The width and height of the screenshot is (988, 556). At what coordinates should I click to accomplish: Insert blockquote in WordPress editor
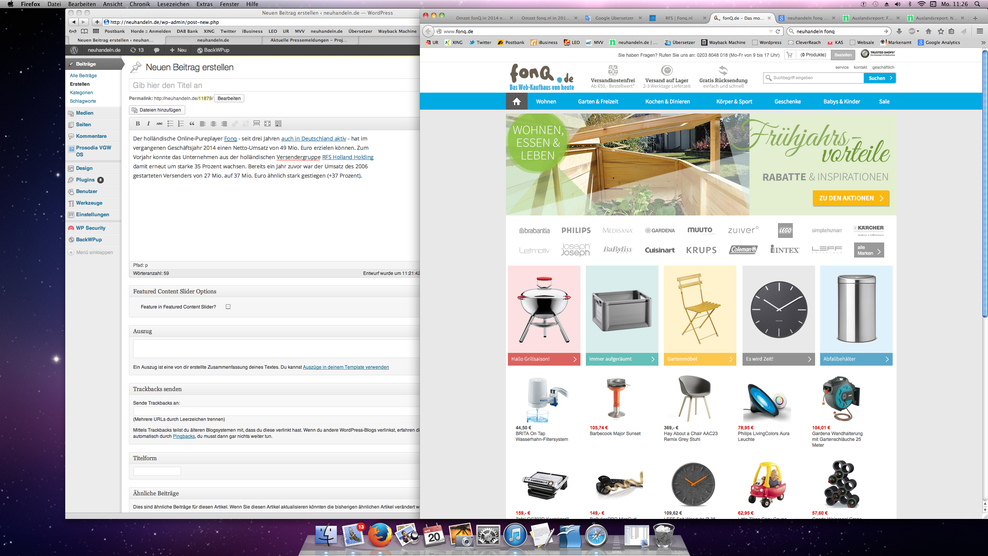tap(192, 124)
